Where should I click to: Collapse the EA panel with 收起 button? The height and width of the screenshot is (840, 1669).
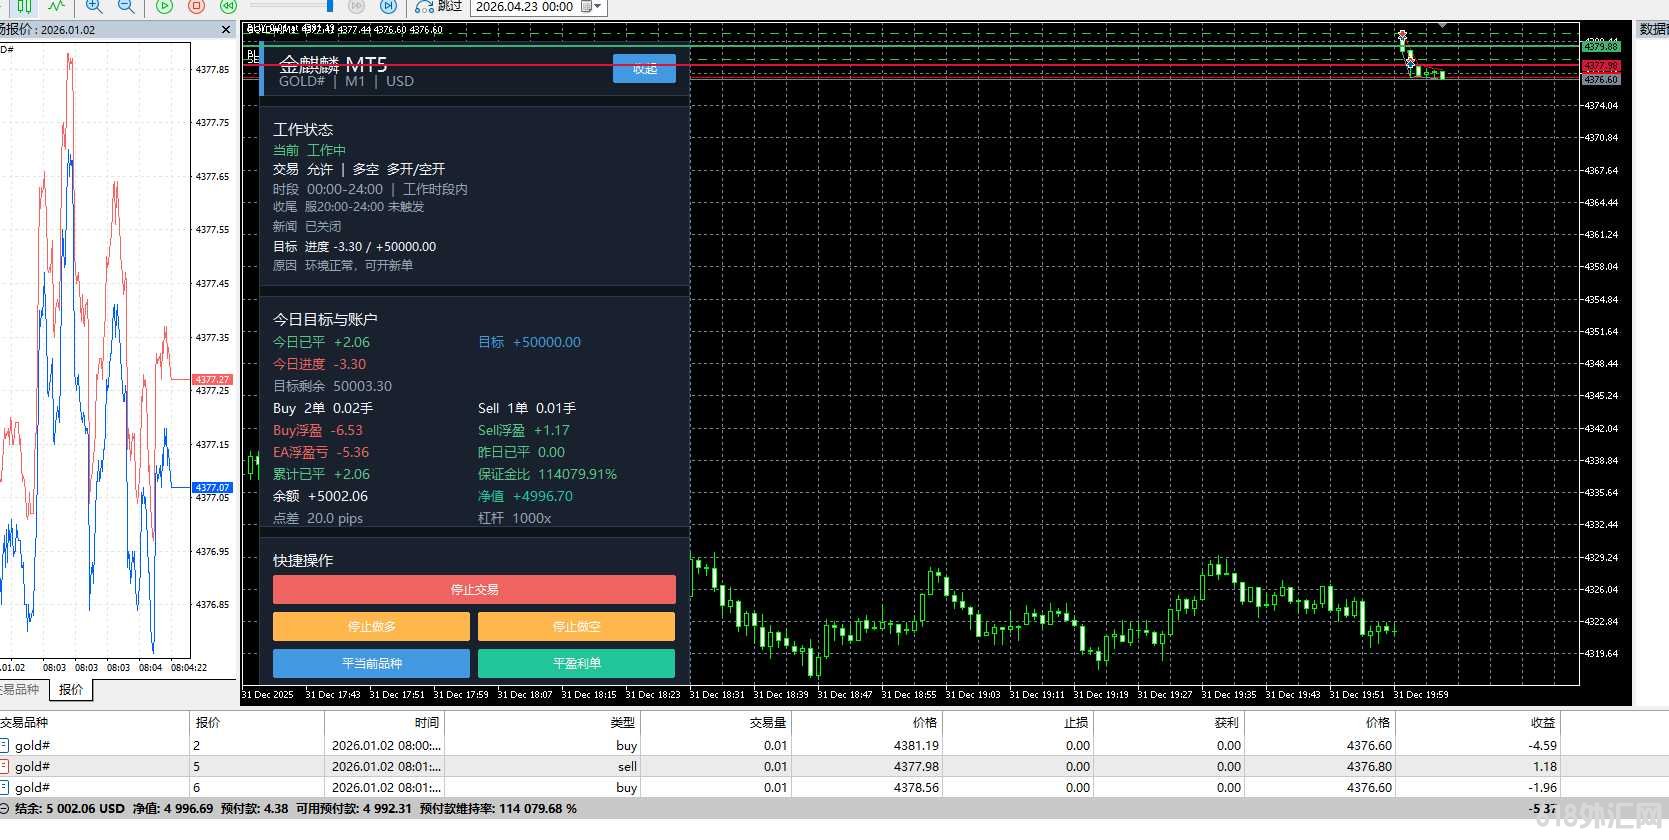click(644, 68)
